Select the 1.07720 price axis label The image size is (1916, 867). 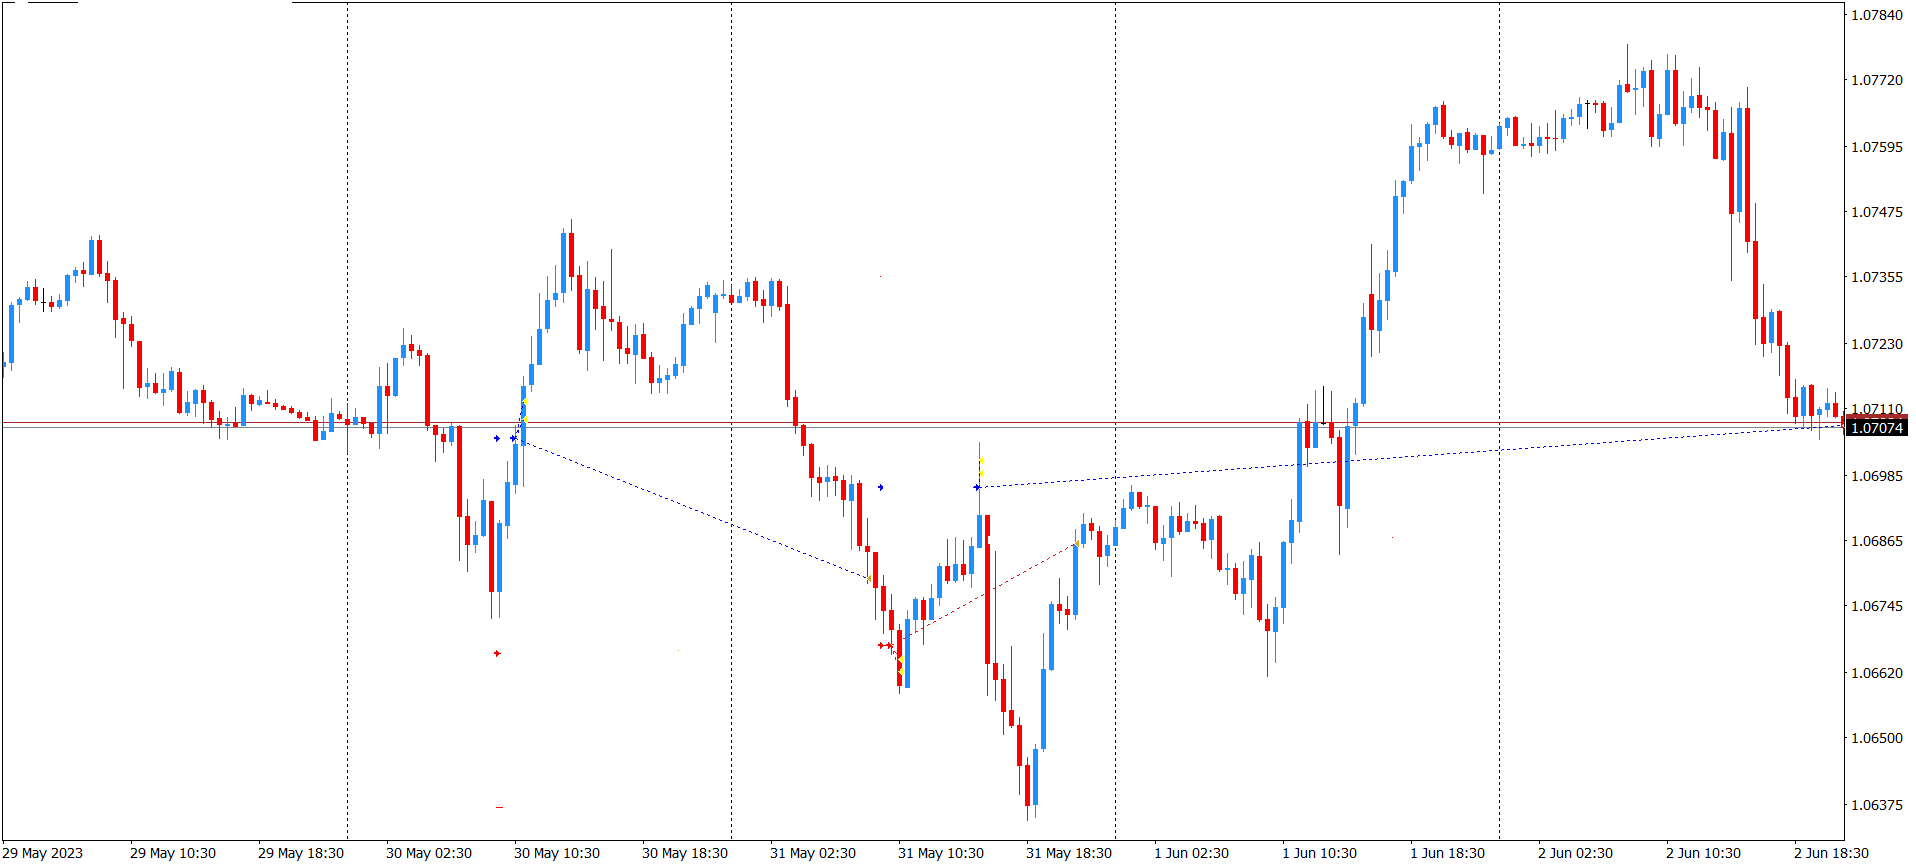[x=1877, y=80]
